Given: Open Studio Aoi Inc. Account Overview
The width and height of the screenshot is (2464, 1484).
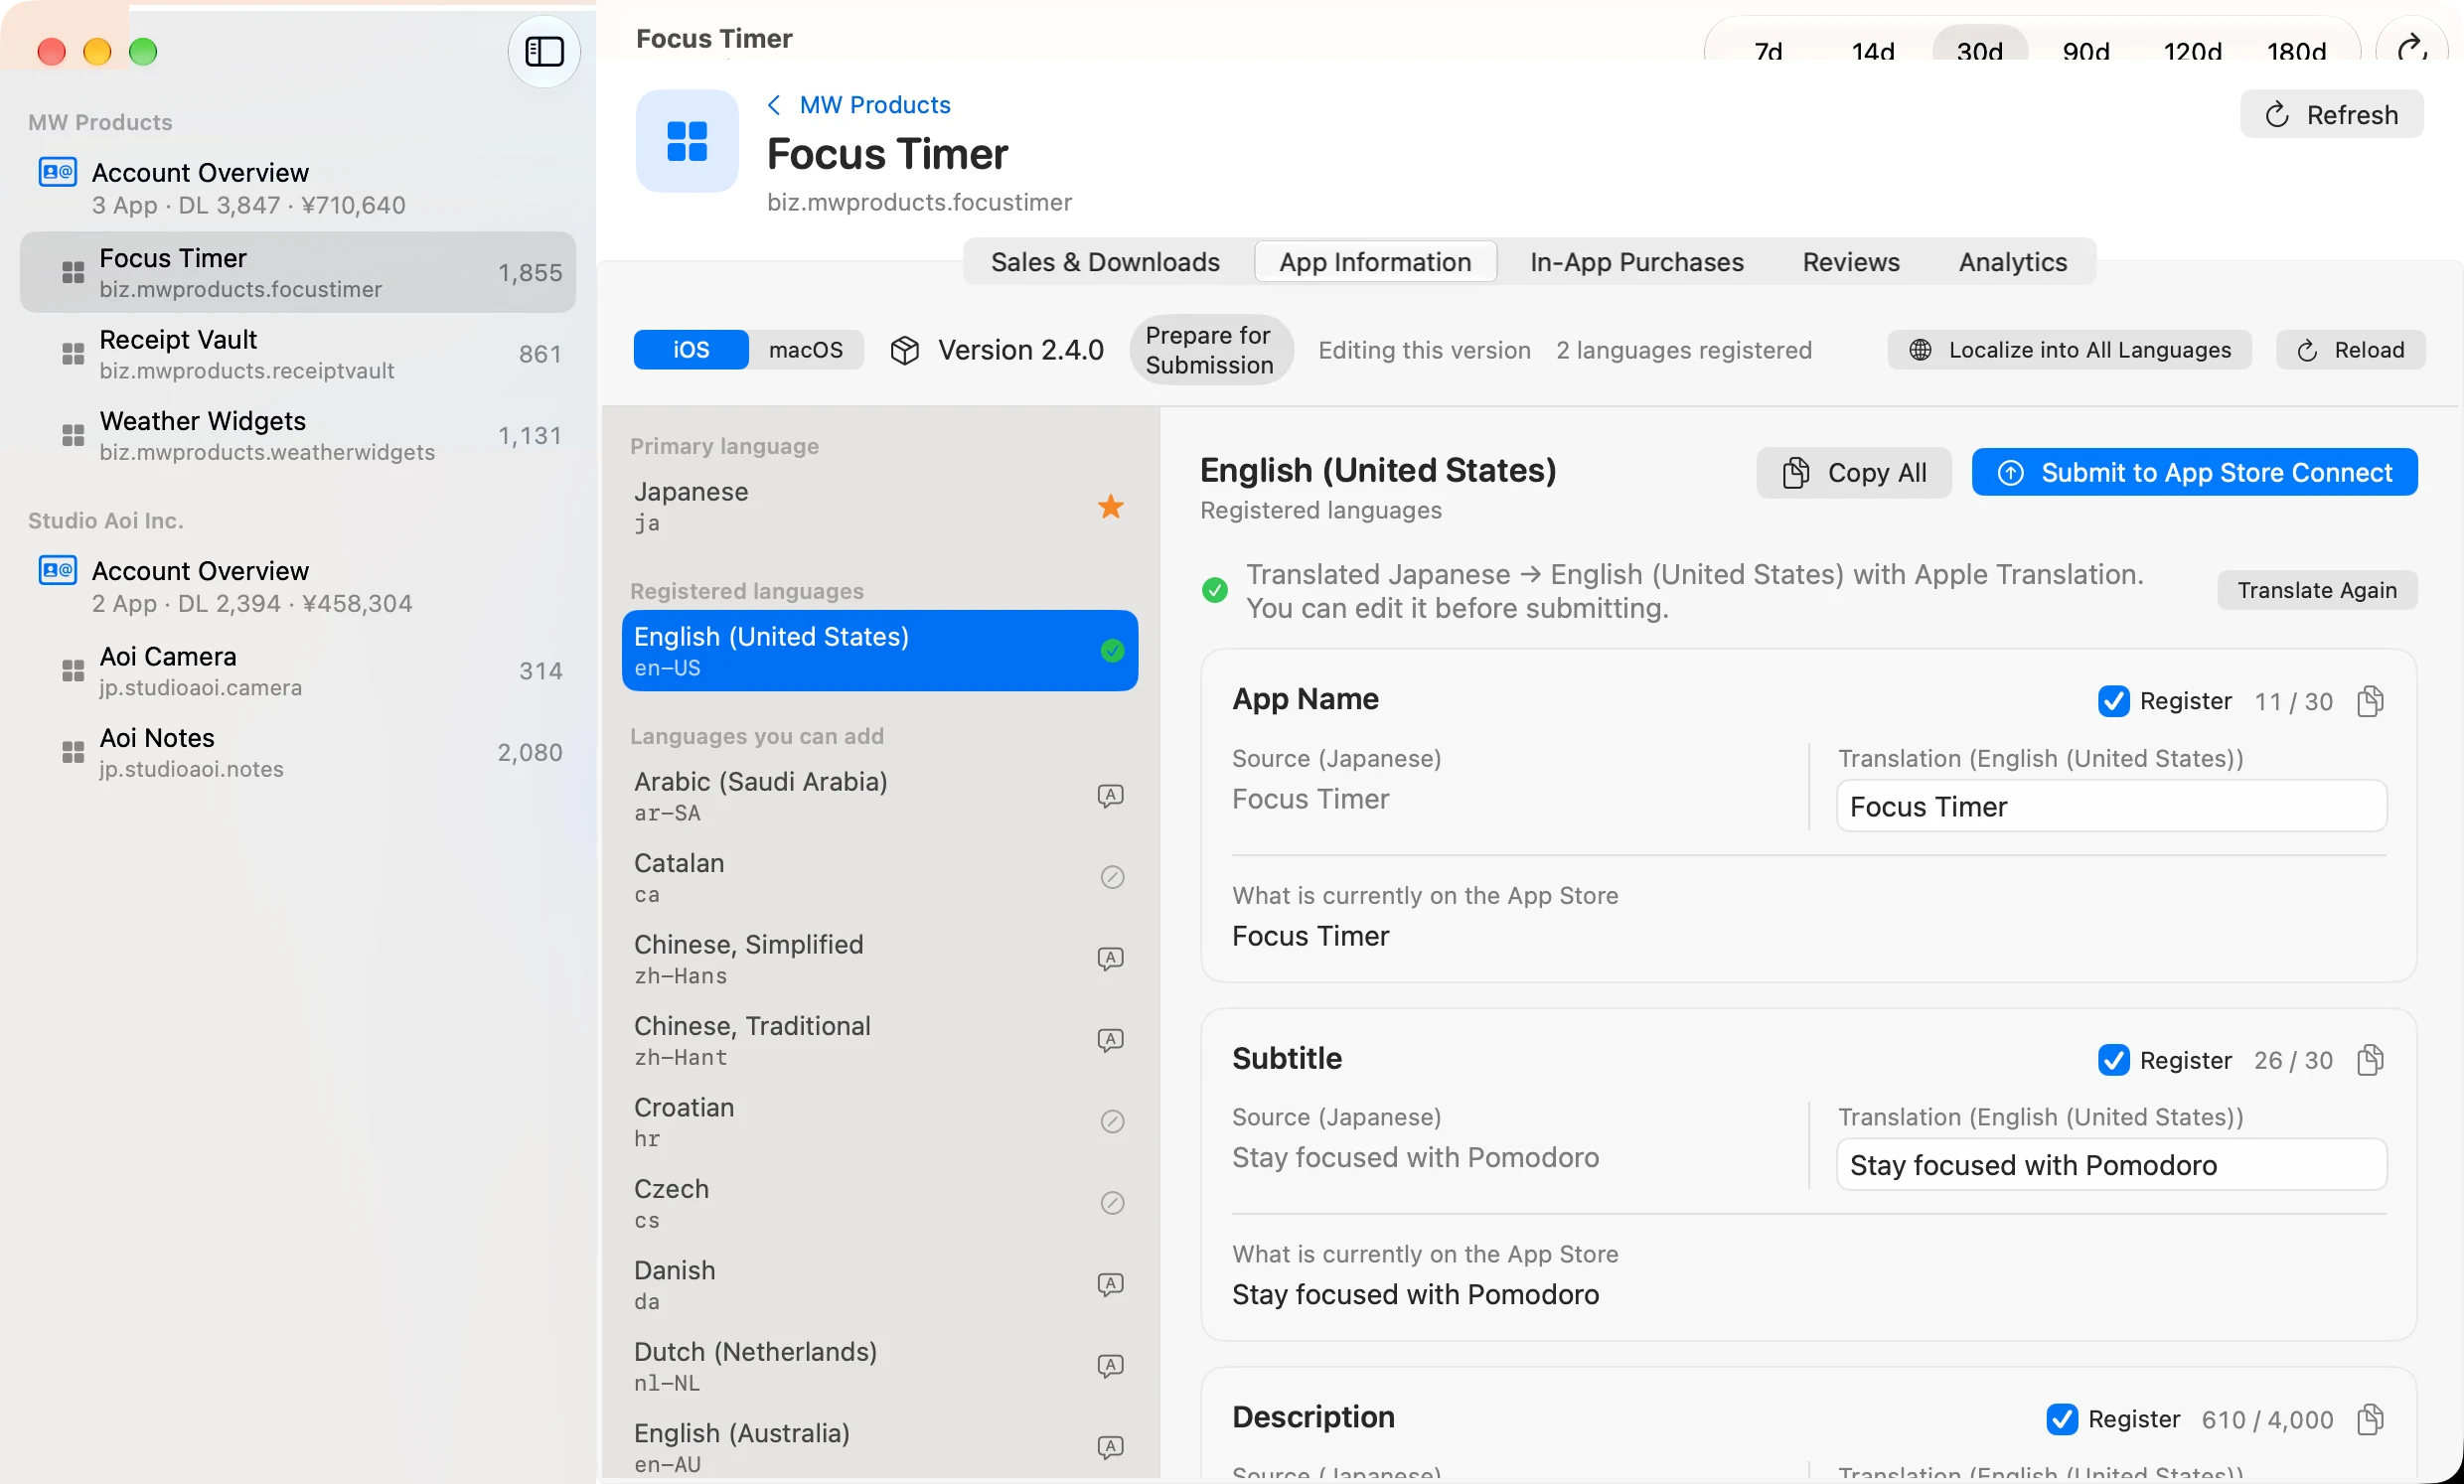Looking at the screenshot, I should pos(298,586).
